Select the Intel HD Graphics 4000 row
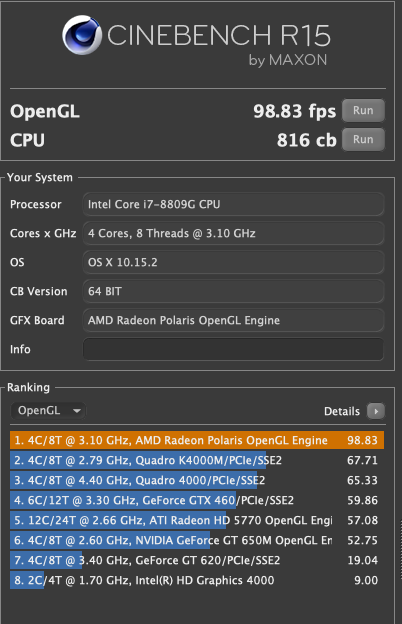The width and height of the screenshot is (402, 624). pos(197,580)
